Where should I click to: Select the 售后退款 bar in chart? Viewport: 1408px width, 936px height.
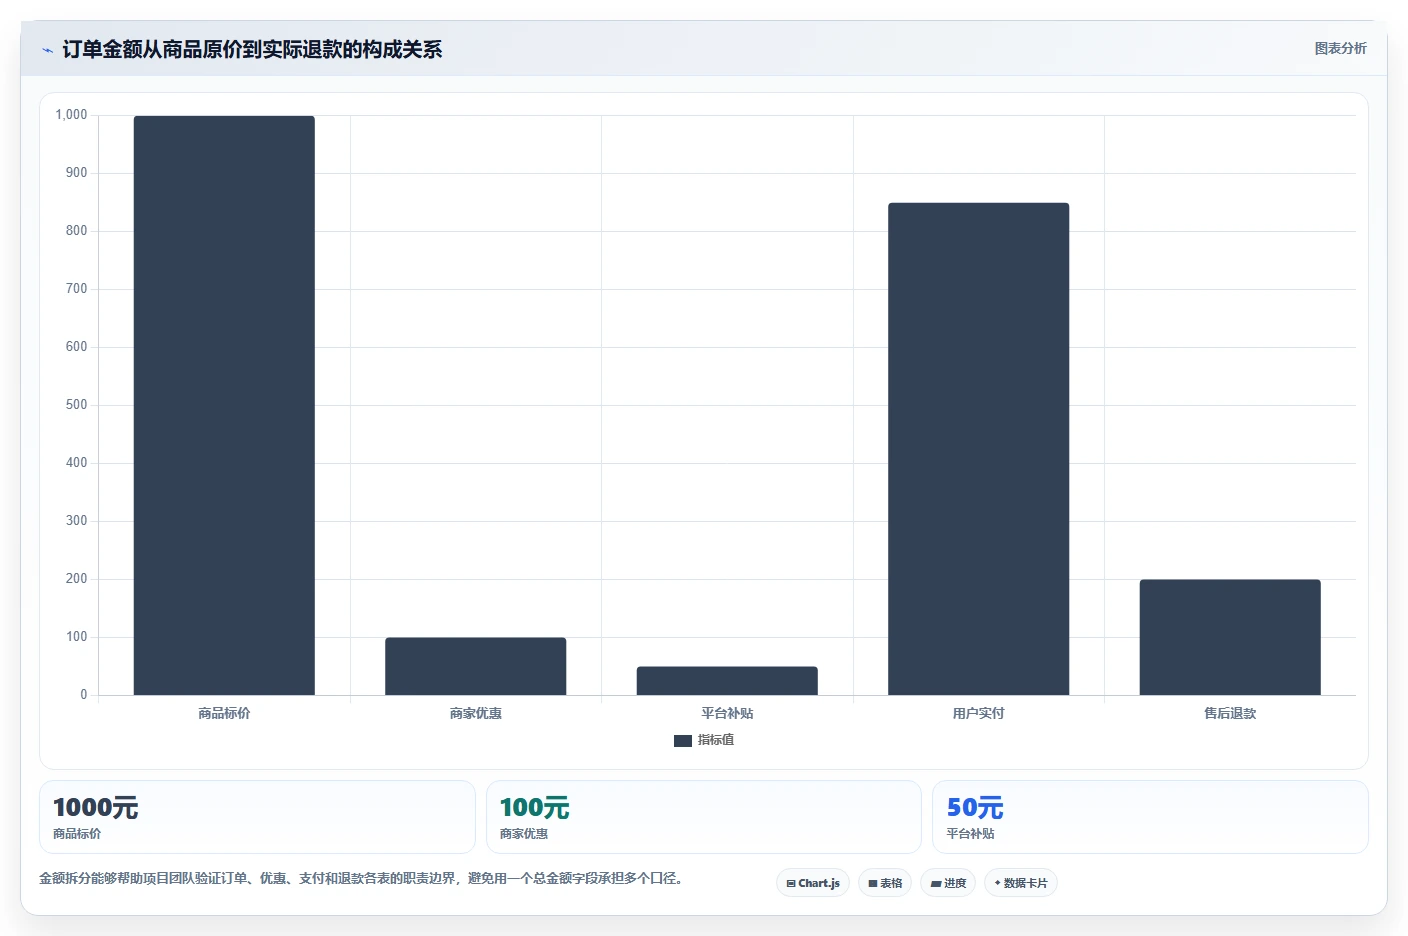pos(1230,637)
